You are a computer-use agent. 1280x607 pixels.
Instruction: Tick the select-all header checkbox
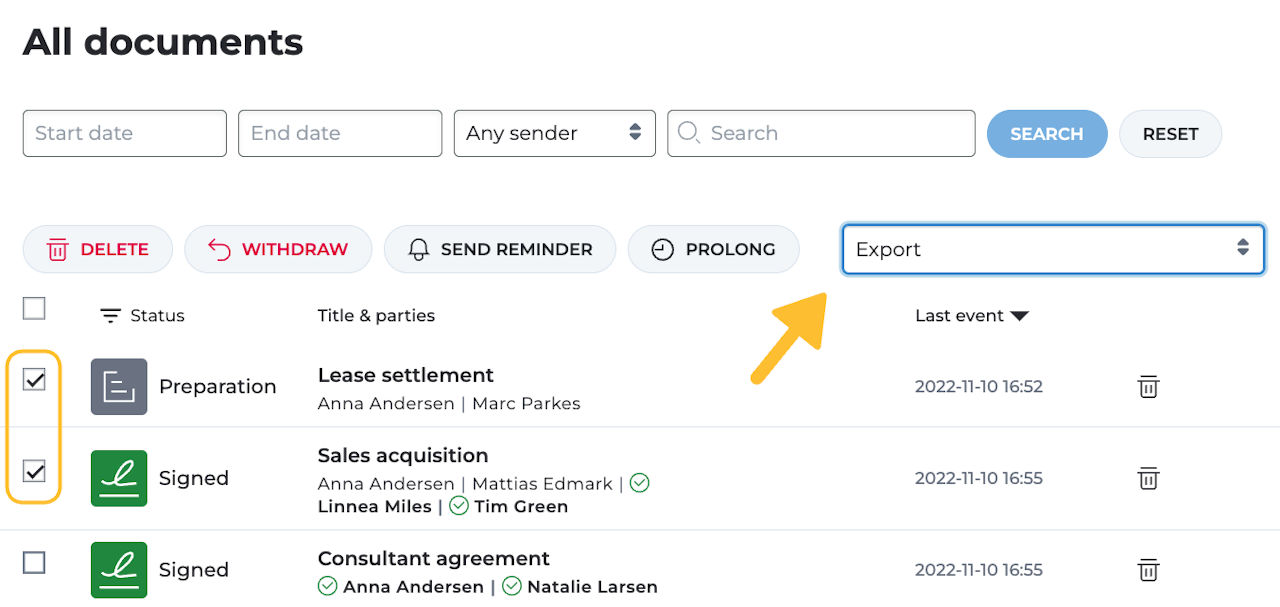pyautogui.click(x=34, y=308)
